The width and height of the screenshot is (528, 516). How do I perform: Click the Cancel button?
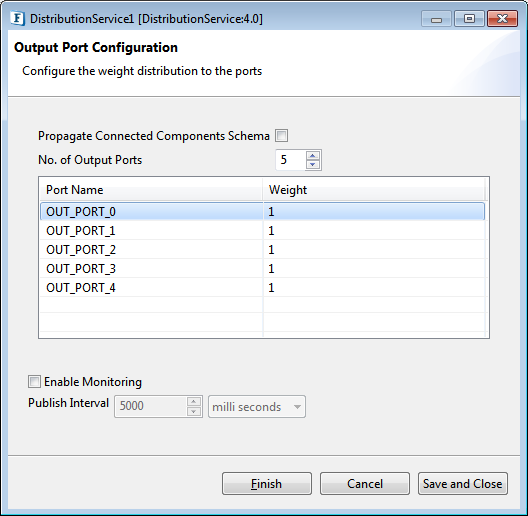[x=365, y=484]
